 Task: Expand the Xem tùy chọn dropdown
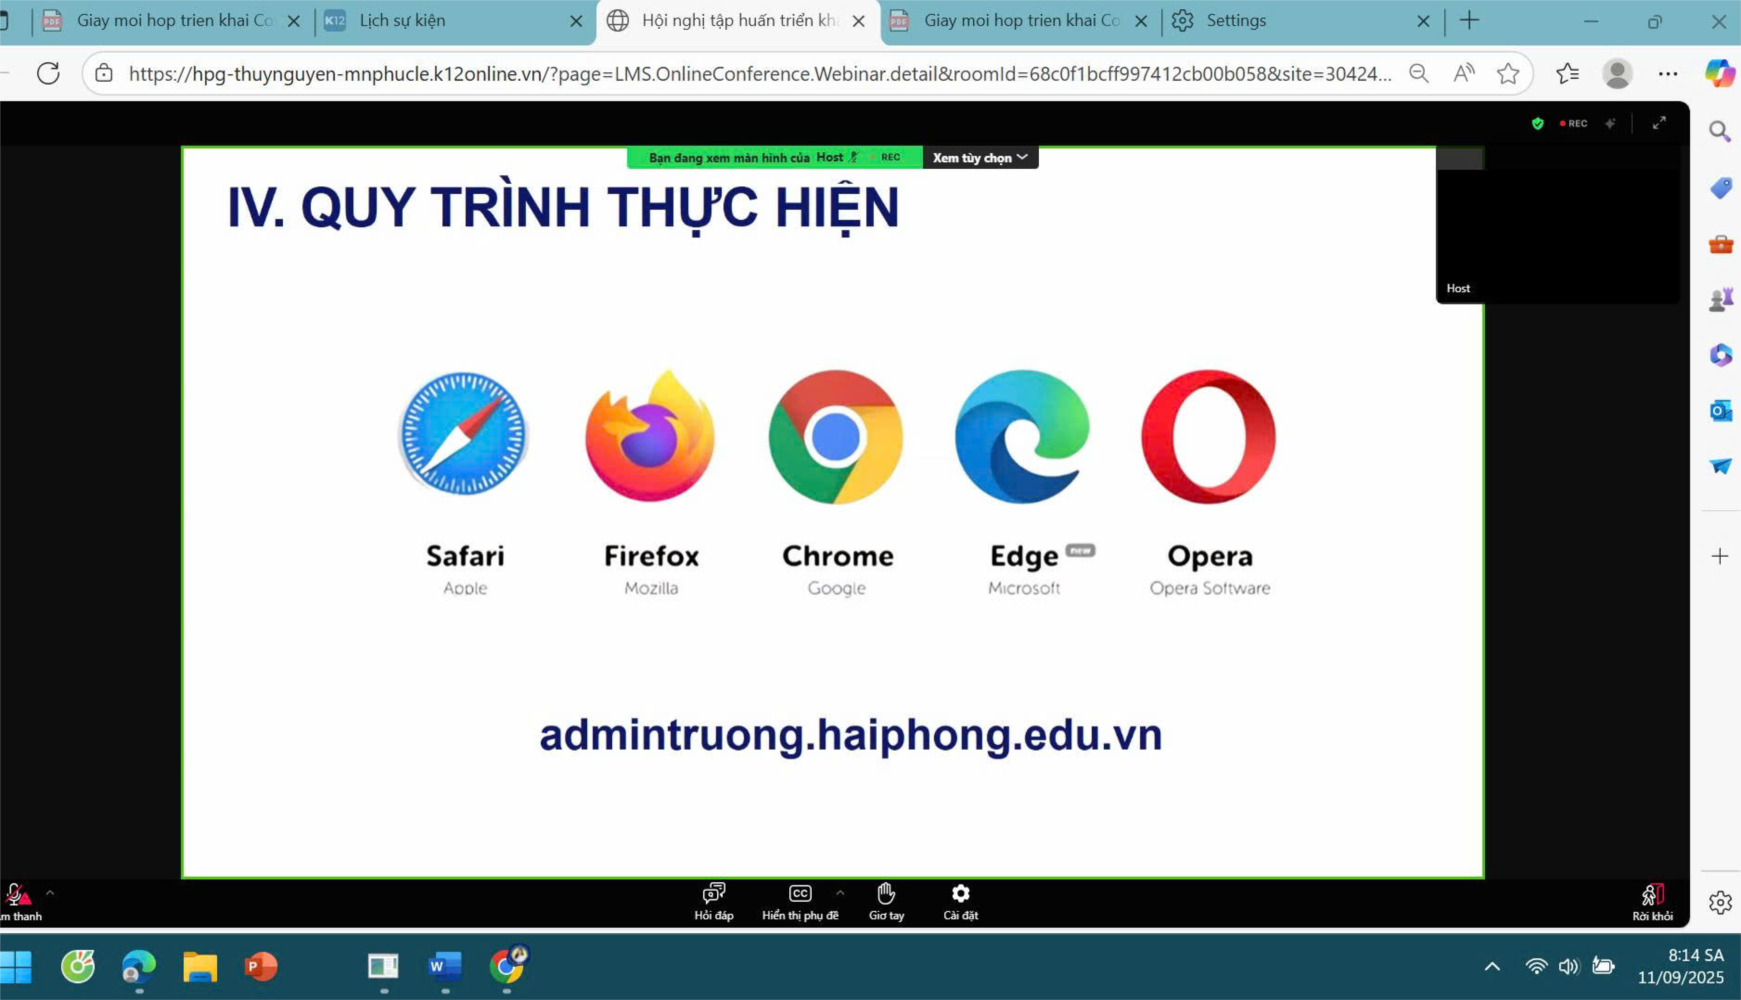tap(979, 158)
